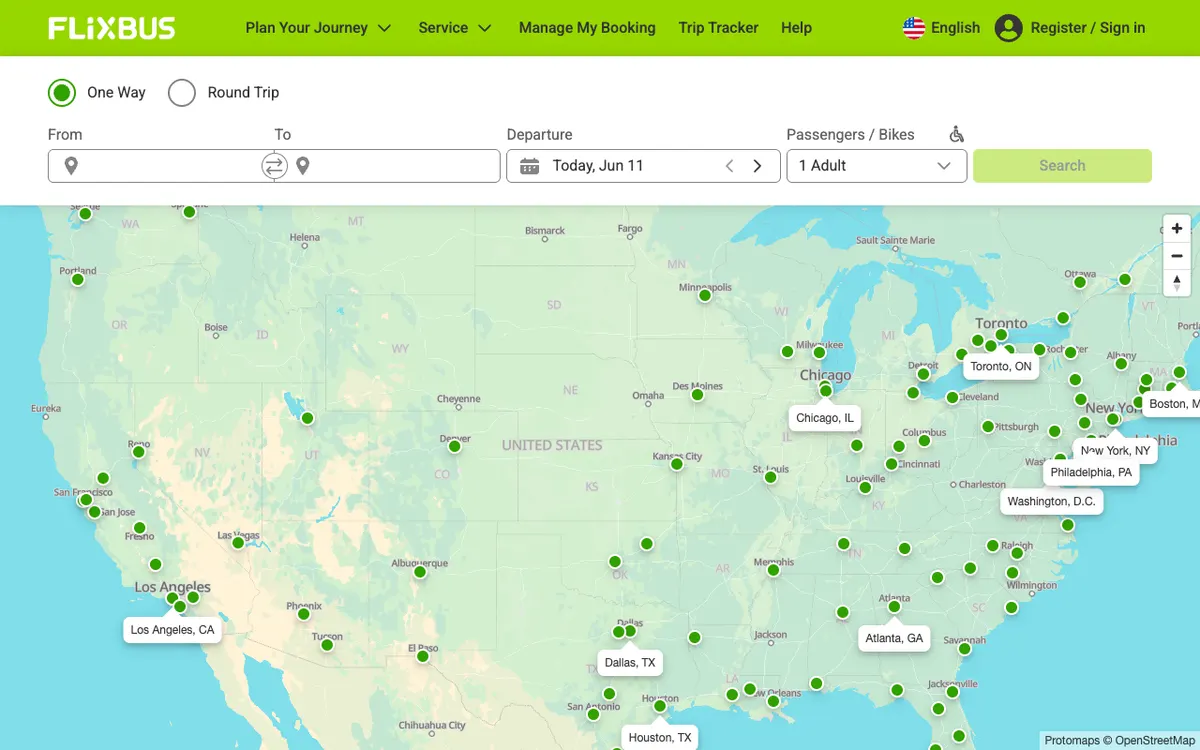Open Trip Tracker page
The image size is (1200, 750).
click(718, 28)
